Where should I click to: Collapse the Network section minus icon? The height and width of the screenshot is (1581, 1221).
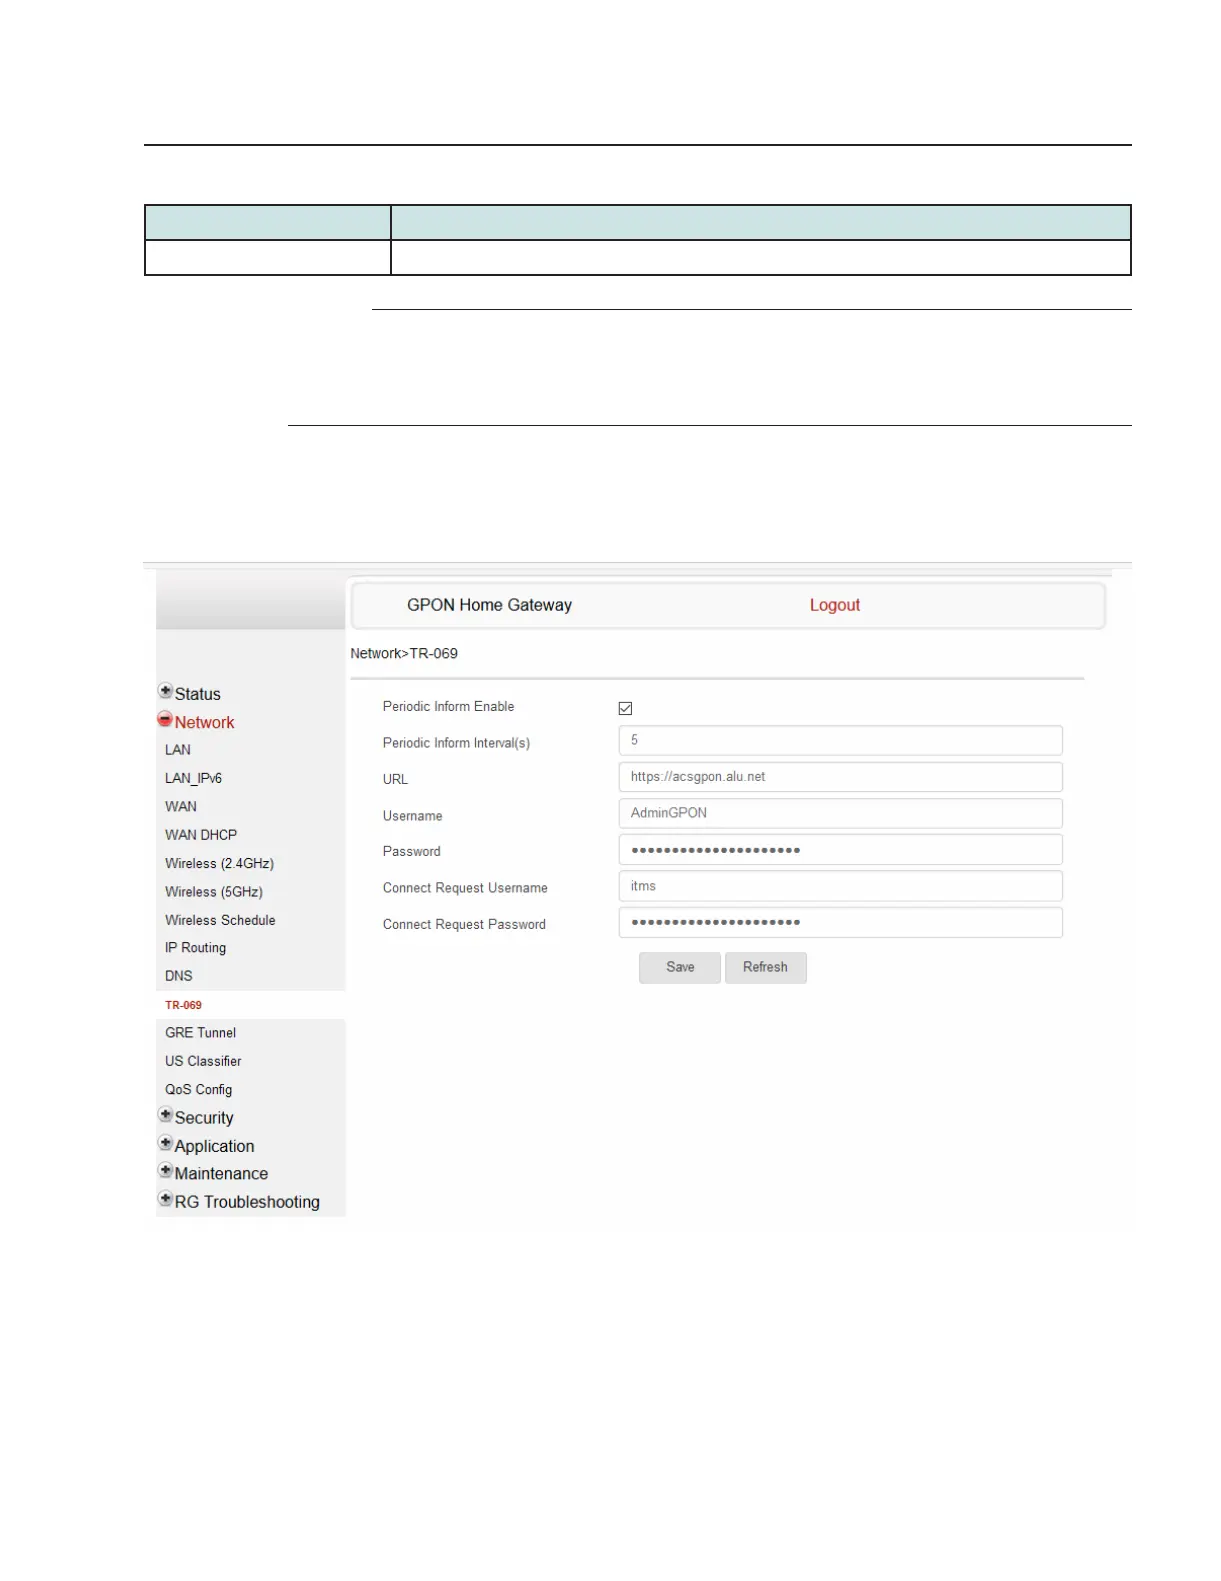165,719
